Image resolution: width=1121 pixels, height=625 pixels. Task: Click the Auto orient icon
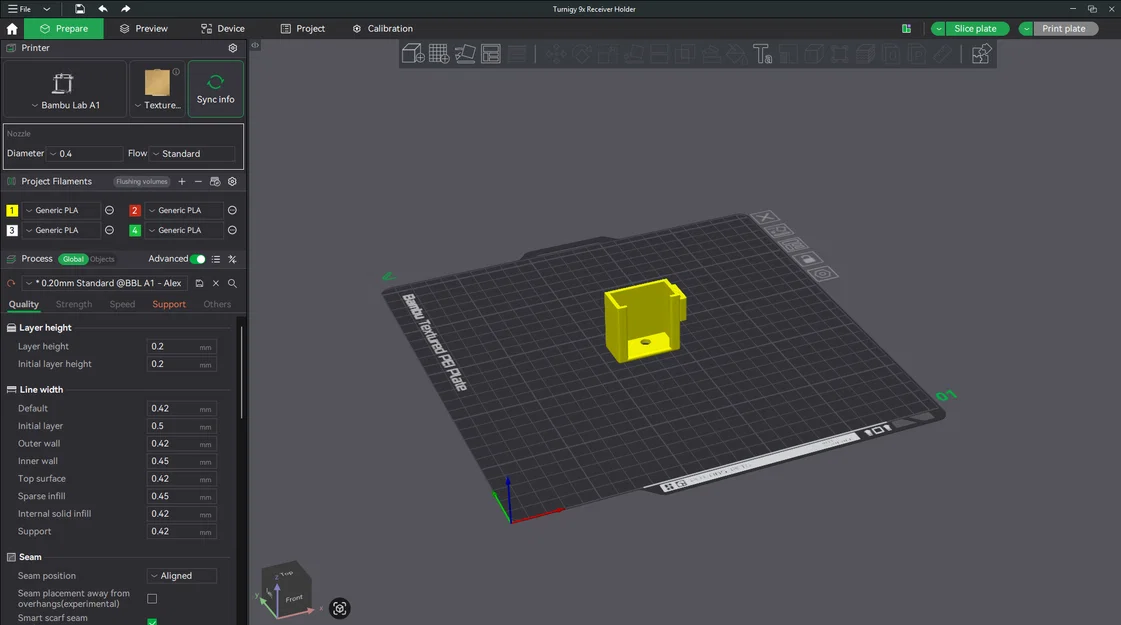(465, 54)
